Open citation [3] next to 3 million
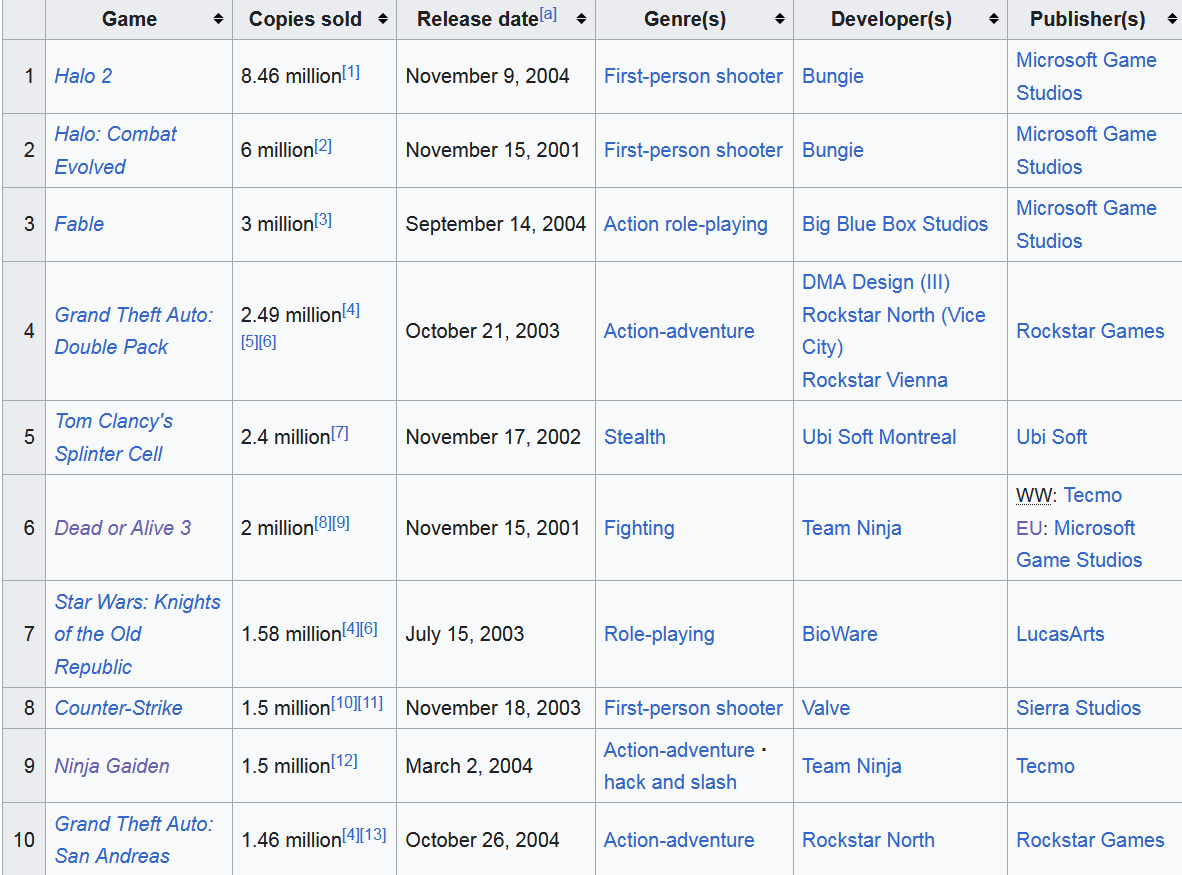 (x=323, y=219)
